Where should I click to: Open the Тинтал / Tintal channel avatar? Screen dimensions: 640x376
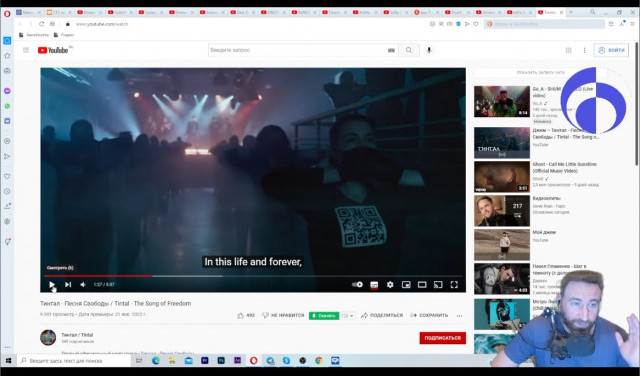click(x=48, y=338)
